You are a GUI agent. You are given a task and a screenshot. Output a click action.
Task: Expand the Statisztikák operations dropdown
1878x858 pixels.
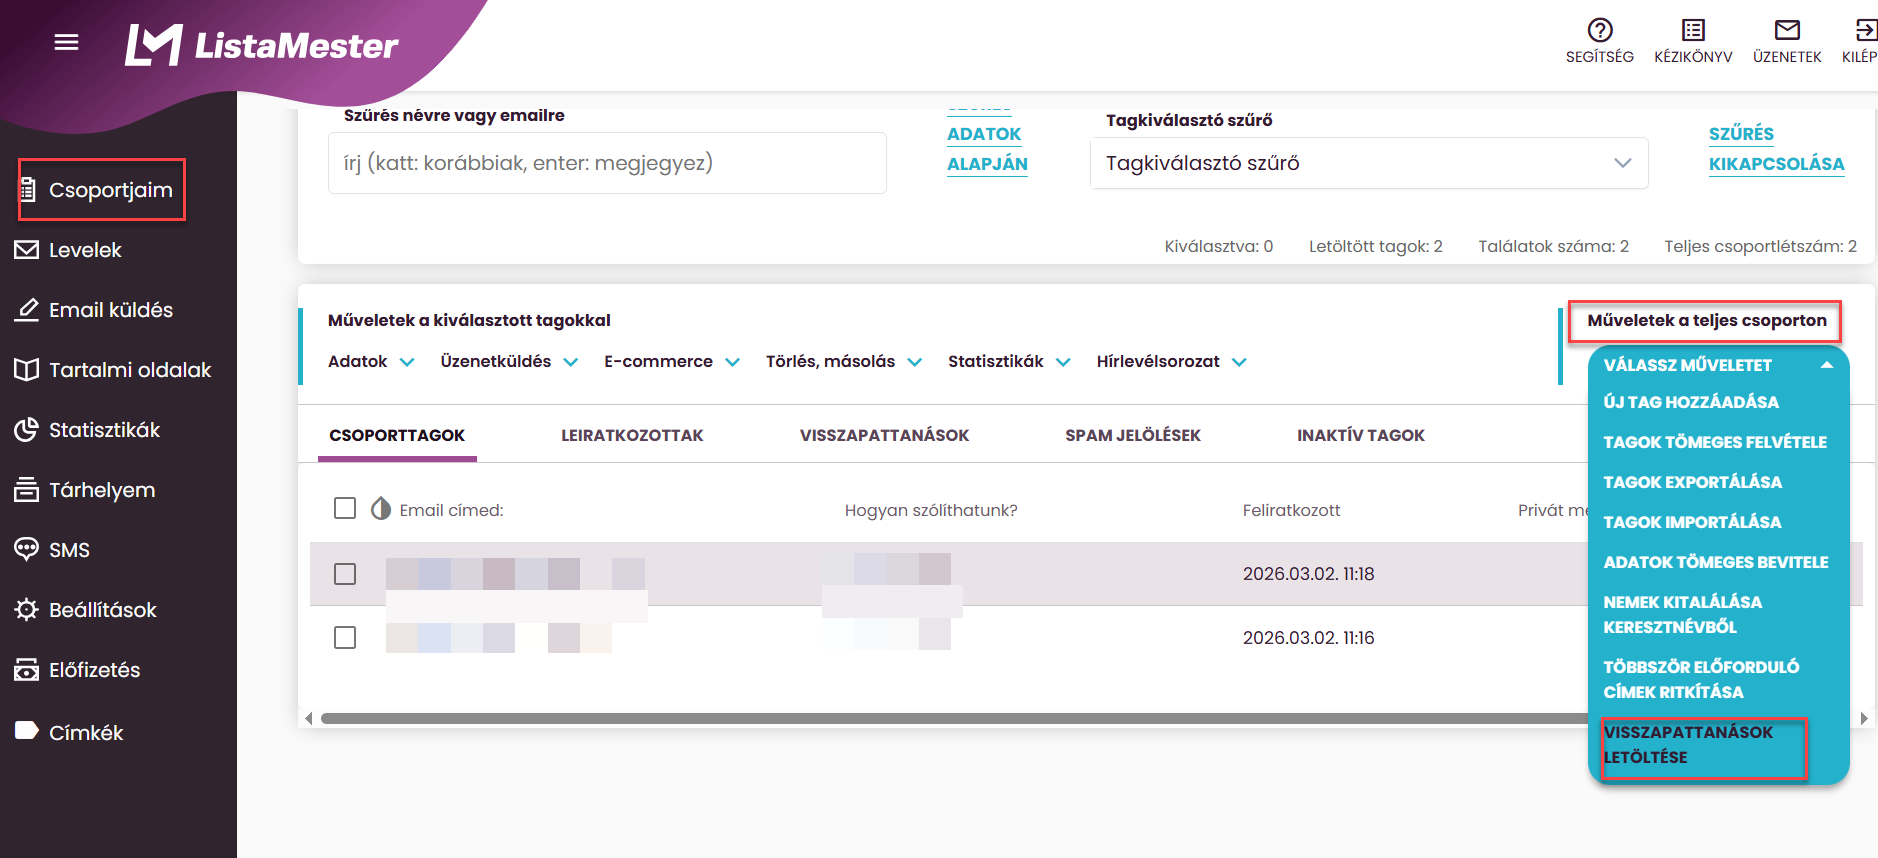click(x=1010, y=362)
